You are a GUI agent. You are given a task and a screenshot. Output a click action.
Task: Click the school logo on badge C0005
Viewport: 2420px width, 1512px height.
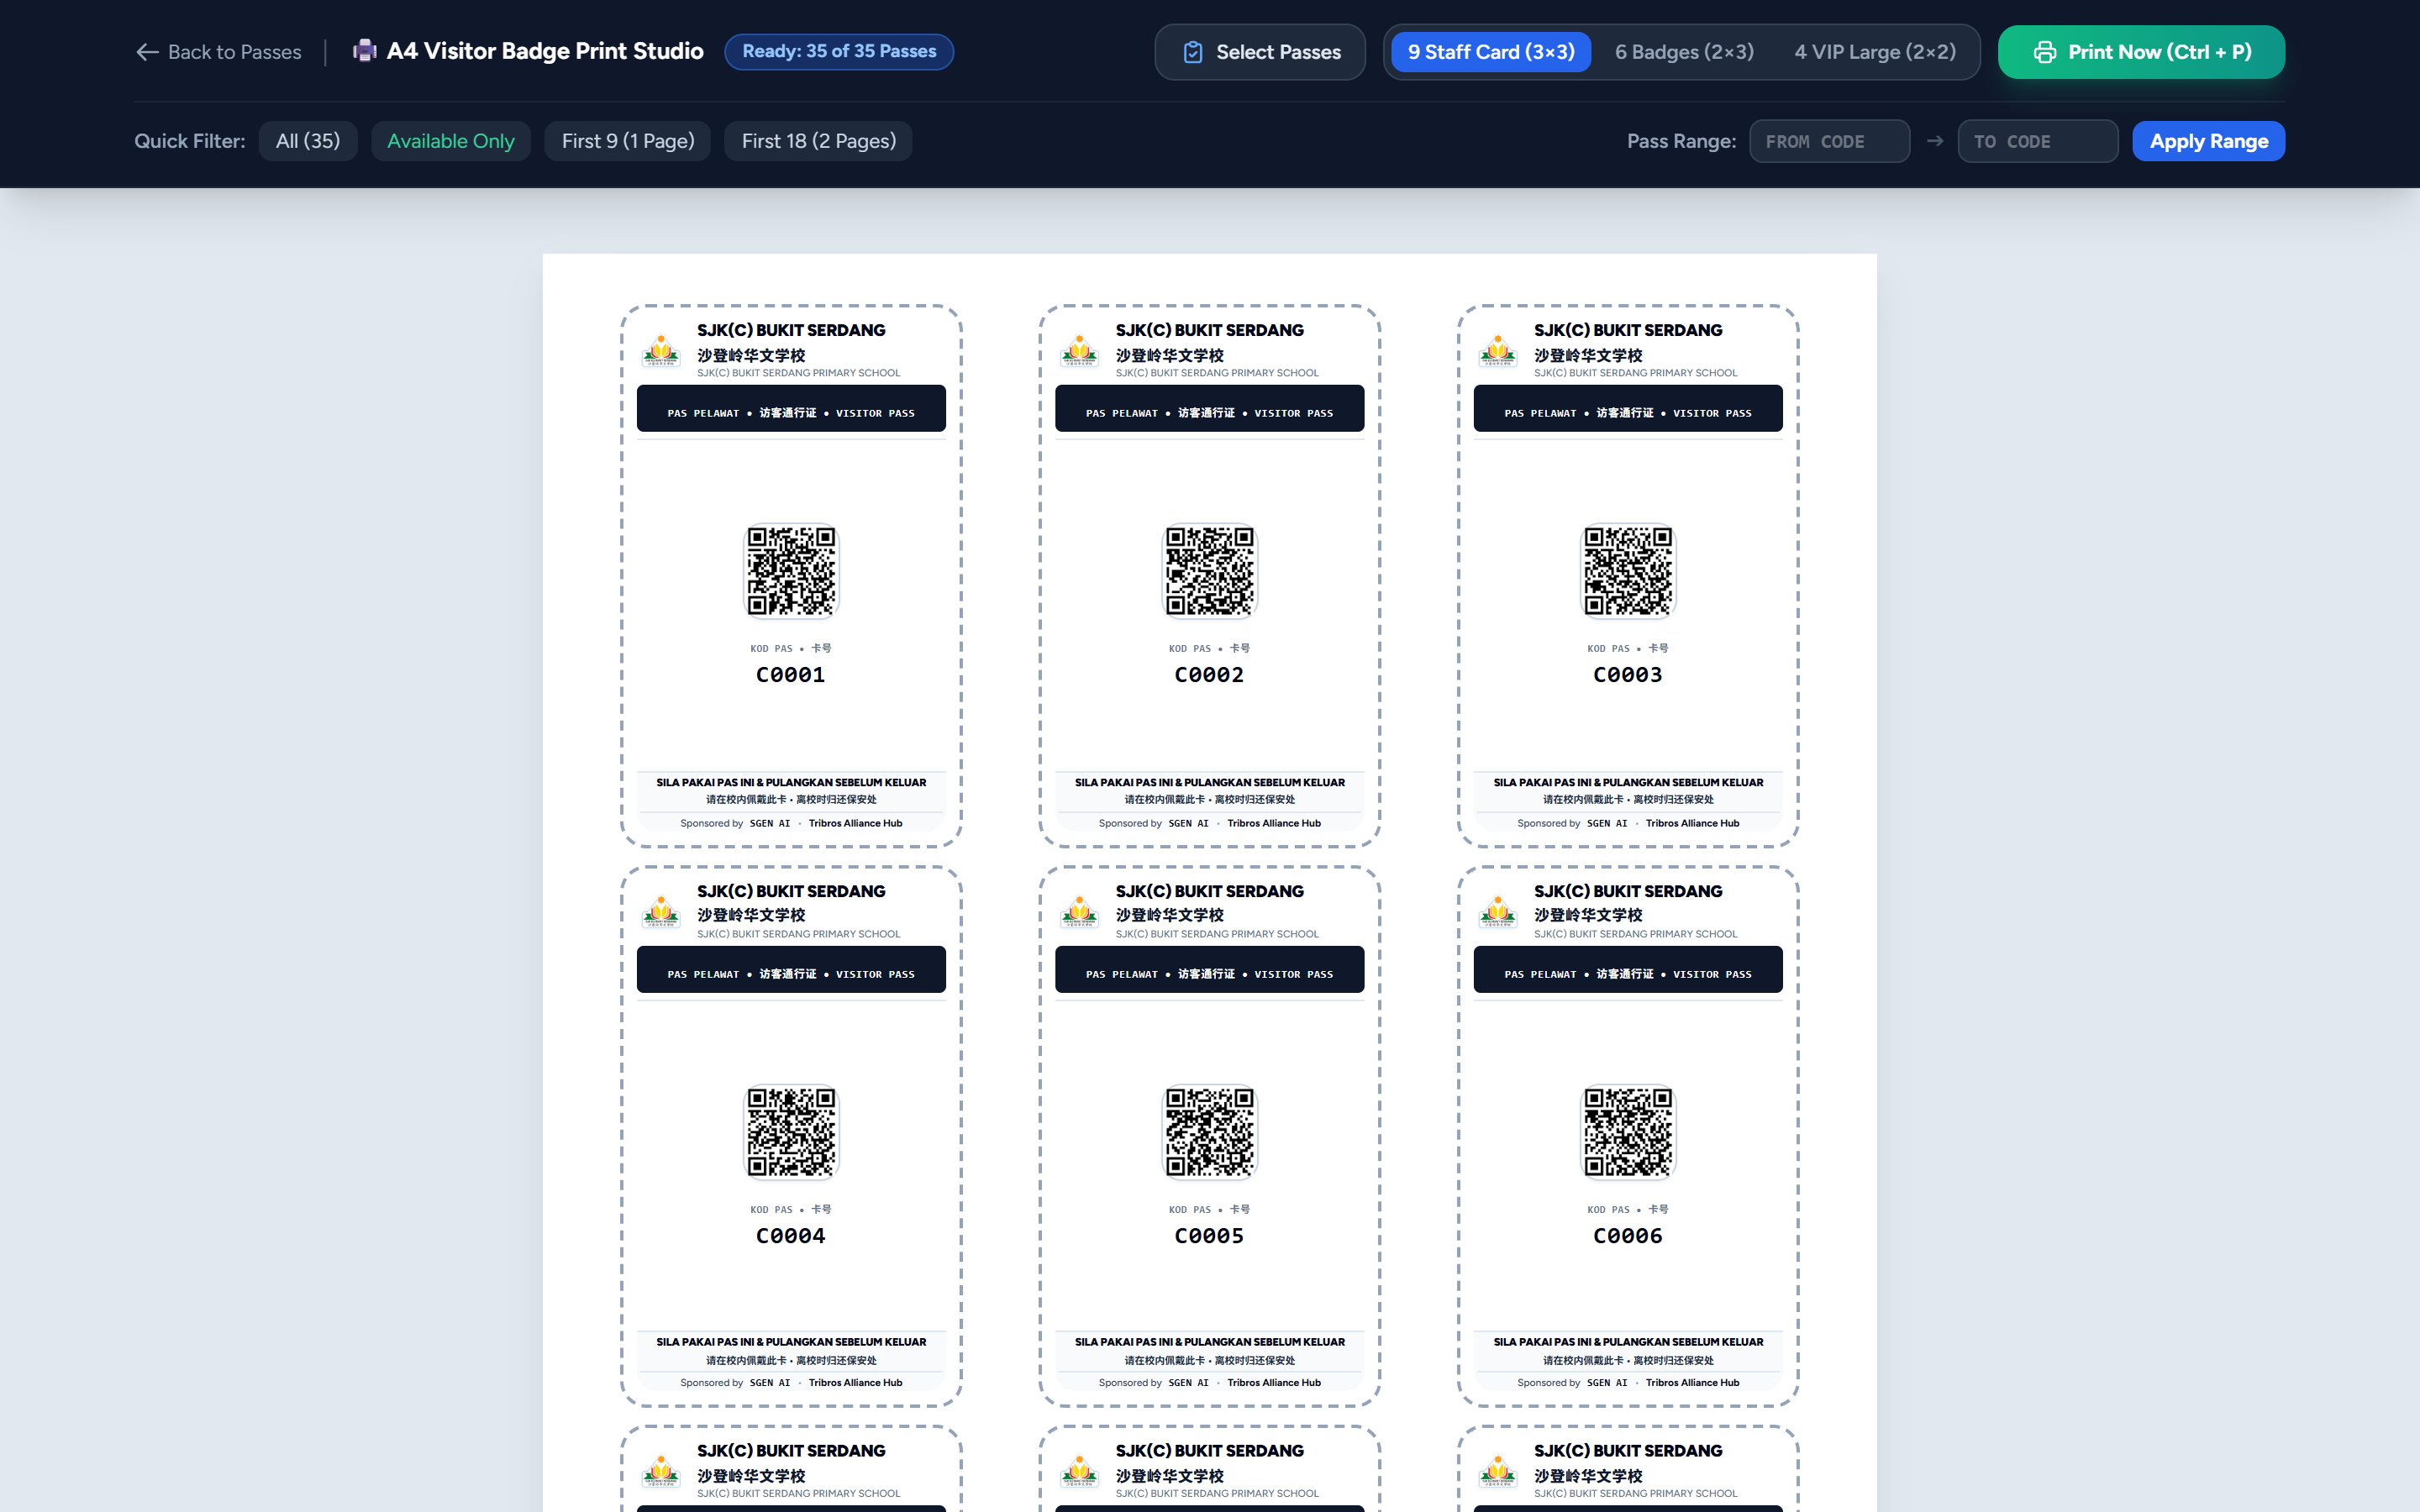1079,912
